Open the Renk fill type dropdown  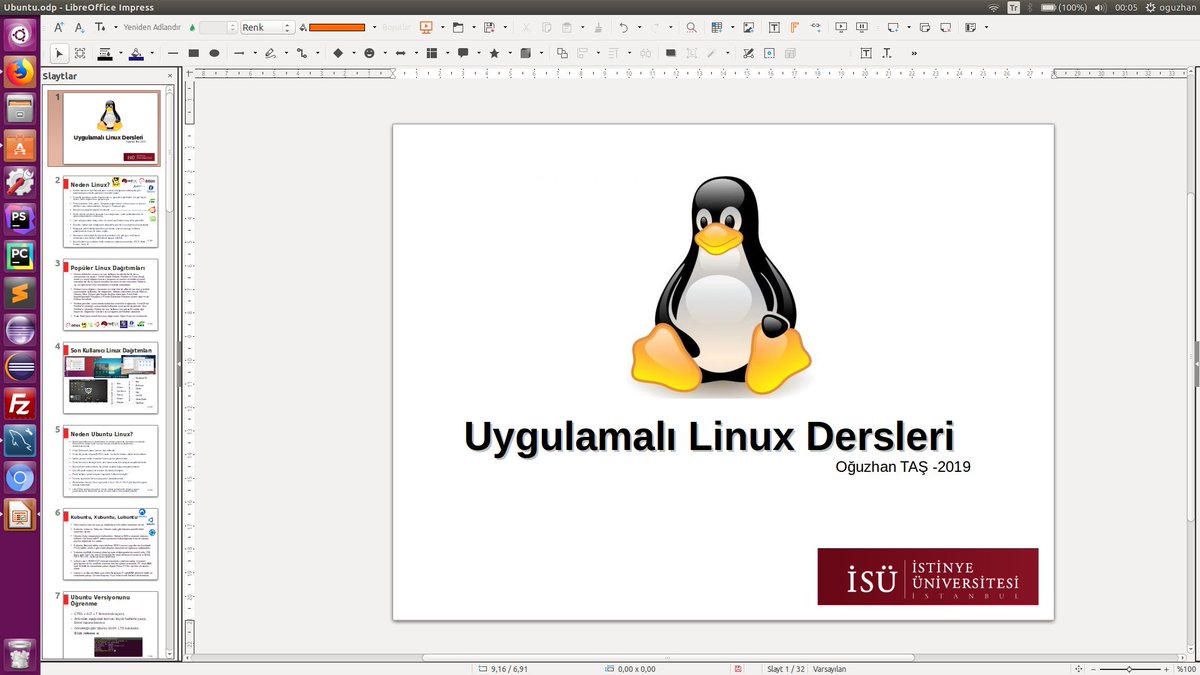pos(267,27)
